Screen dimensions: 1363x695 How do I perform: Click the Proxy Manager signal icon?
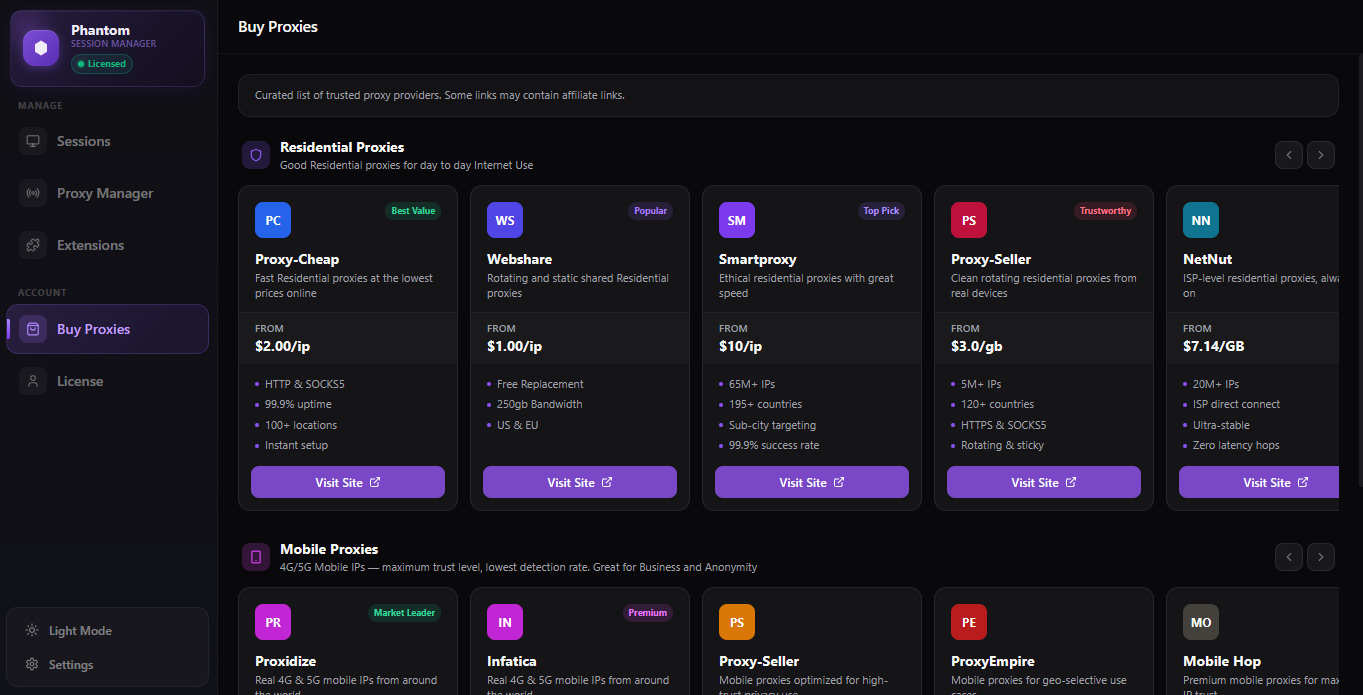(33, 193)
